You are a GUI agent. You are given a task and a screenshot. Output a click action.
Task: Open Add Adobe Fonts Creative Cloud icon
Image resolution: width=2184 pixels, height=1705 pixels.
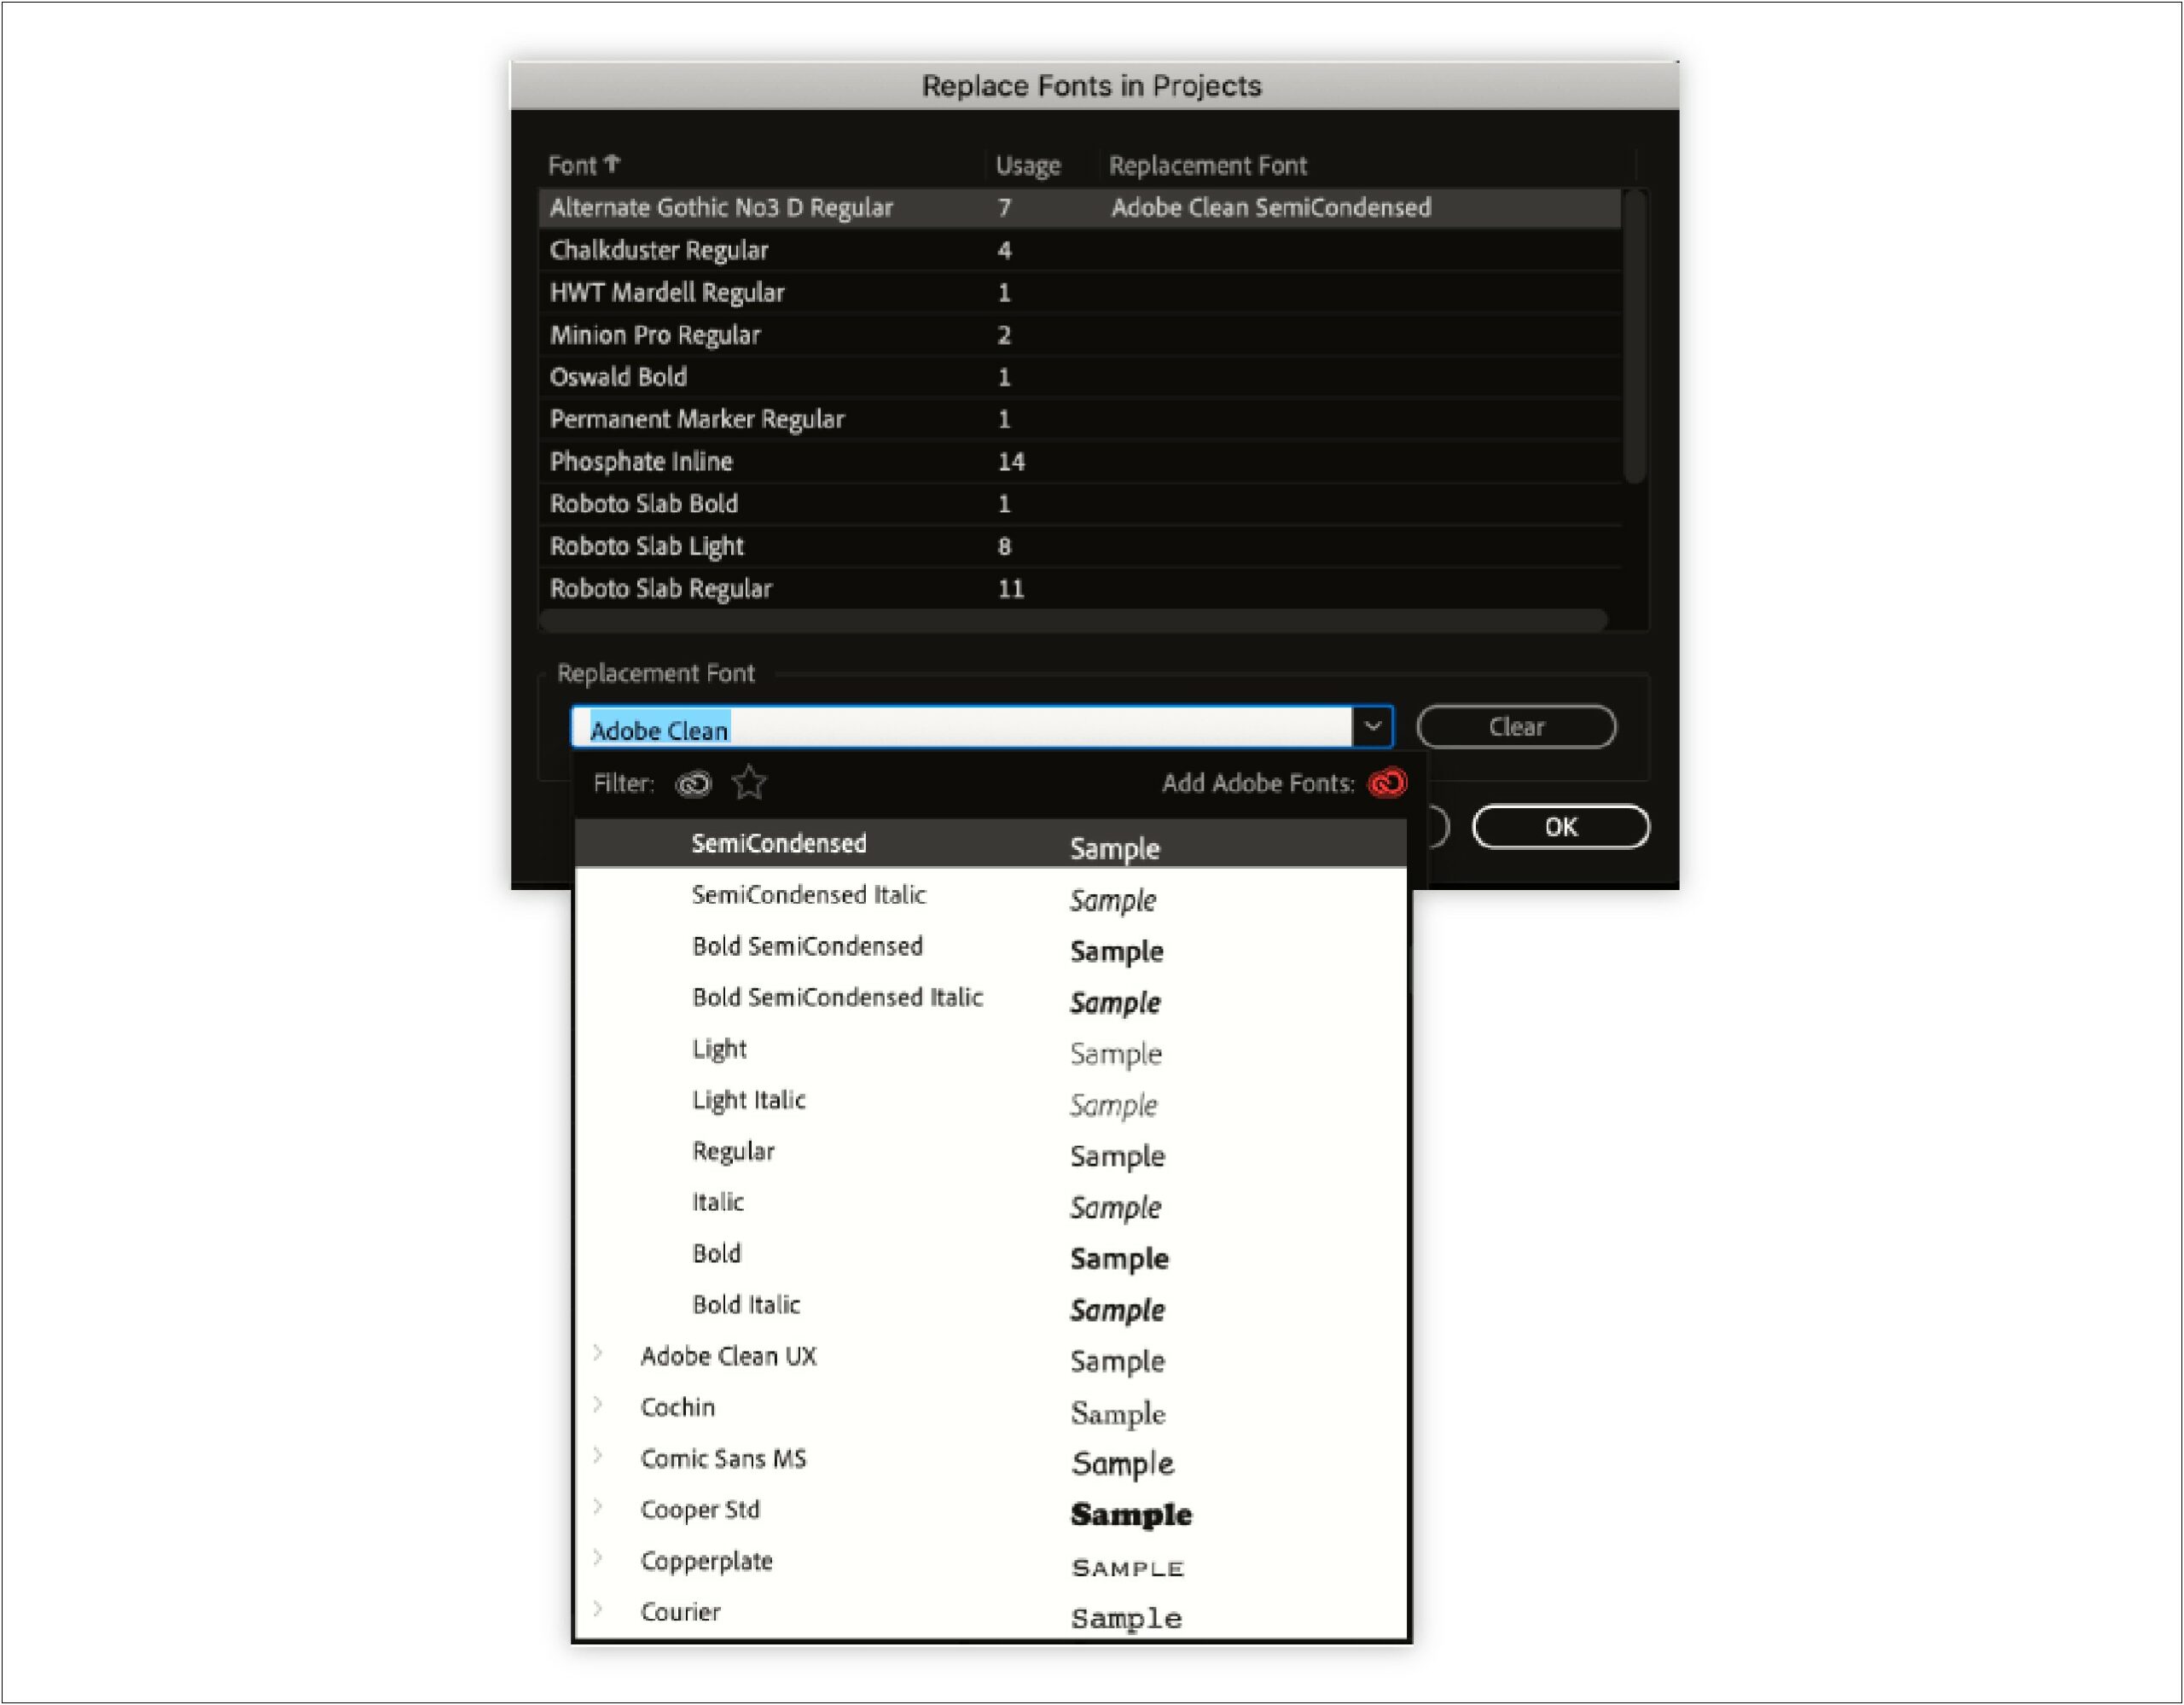(1388, 783)
